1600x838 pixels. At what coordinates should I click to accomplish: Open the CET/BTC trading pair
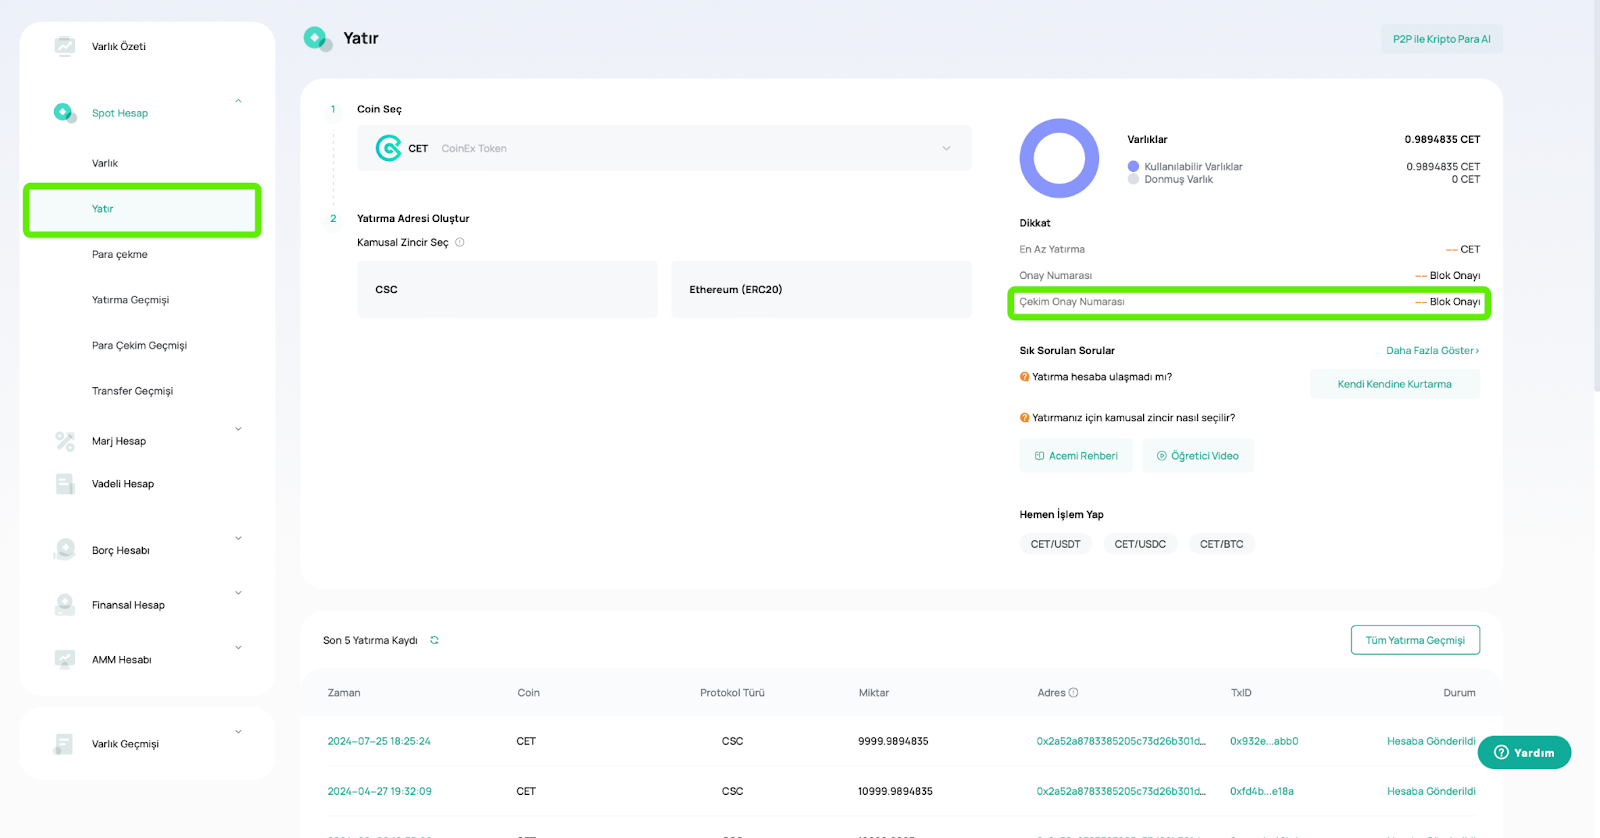1222,544
